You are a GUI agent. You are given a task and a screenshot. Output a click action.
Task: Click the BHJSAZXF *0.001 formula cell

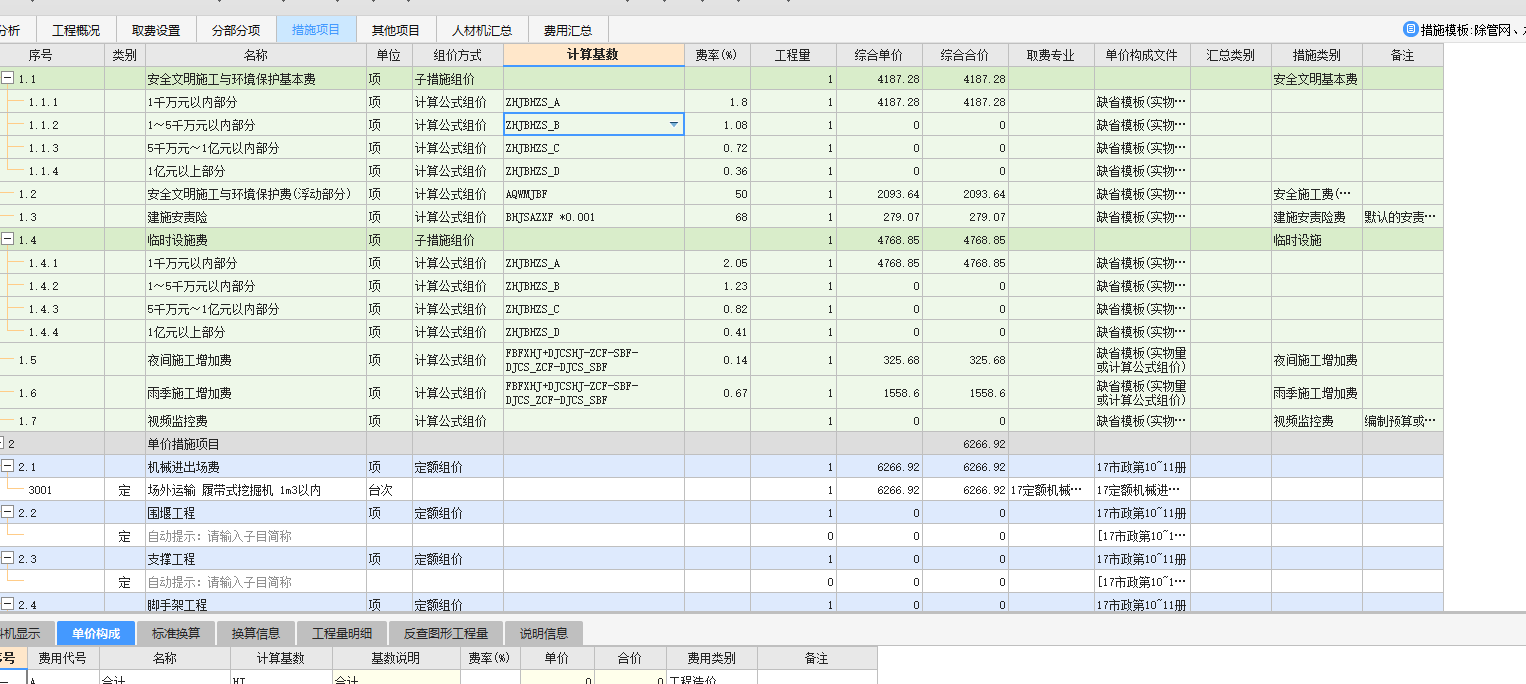point(594,217)
